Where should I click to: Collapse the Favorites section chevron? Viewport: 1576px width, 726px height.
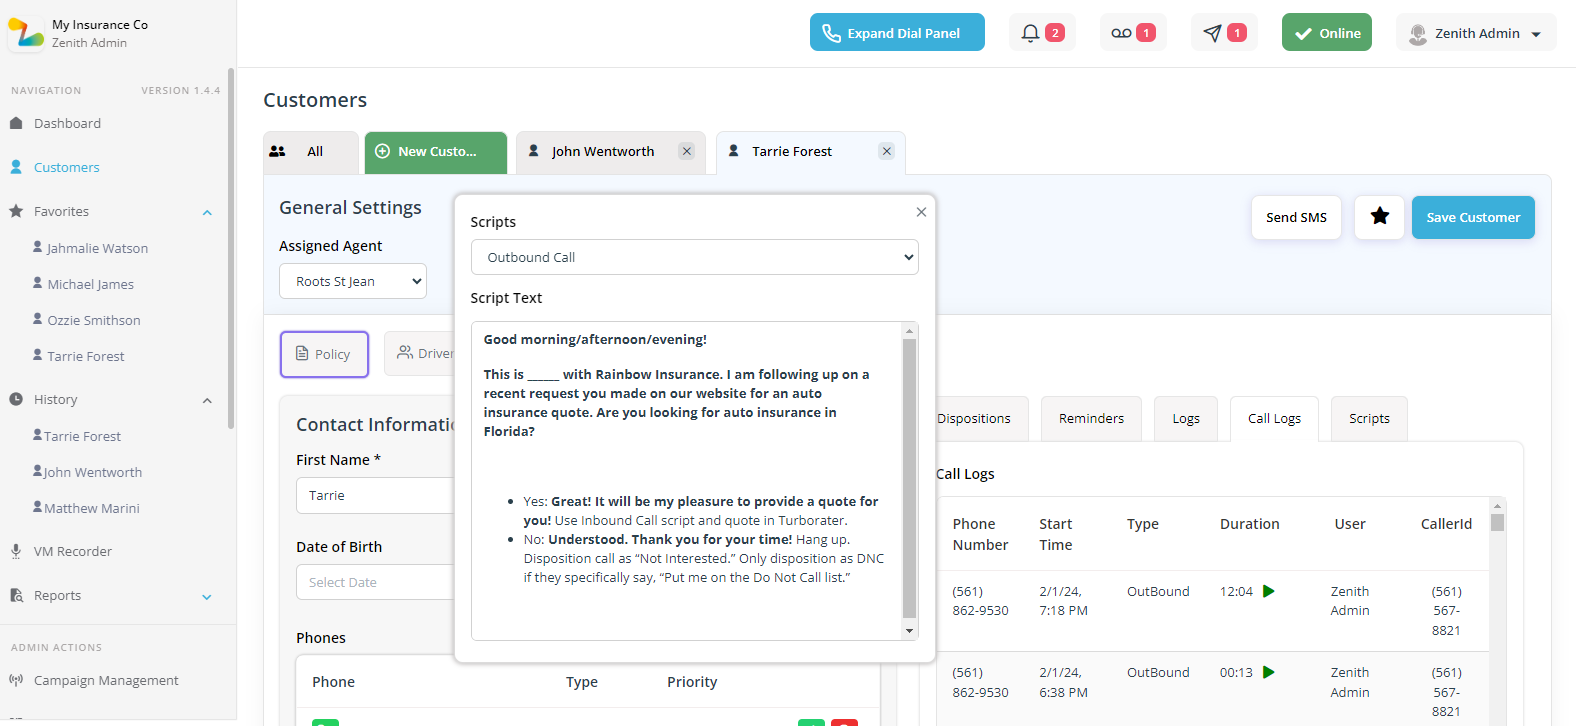(207, 212)
